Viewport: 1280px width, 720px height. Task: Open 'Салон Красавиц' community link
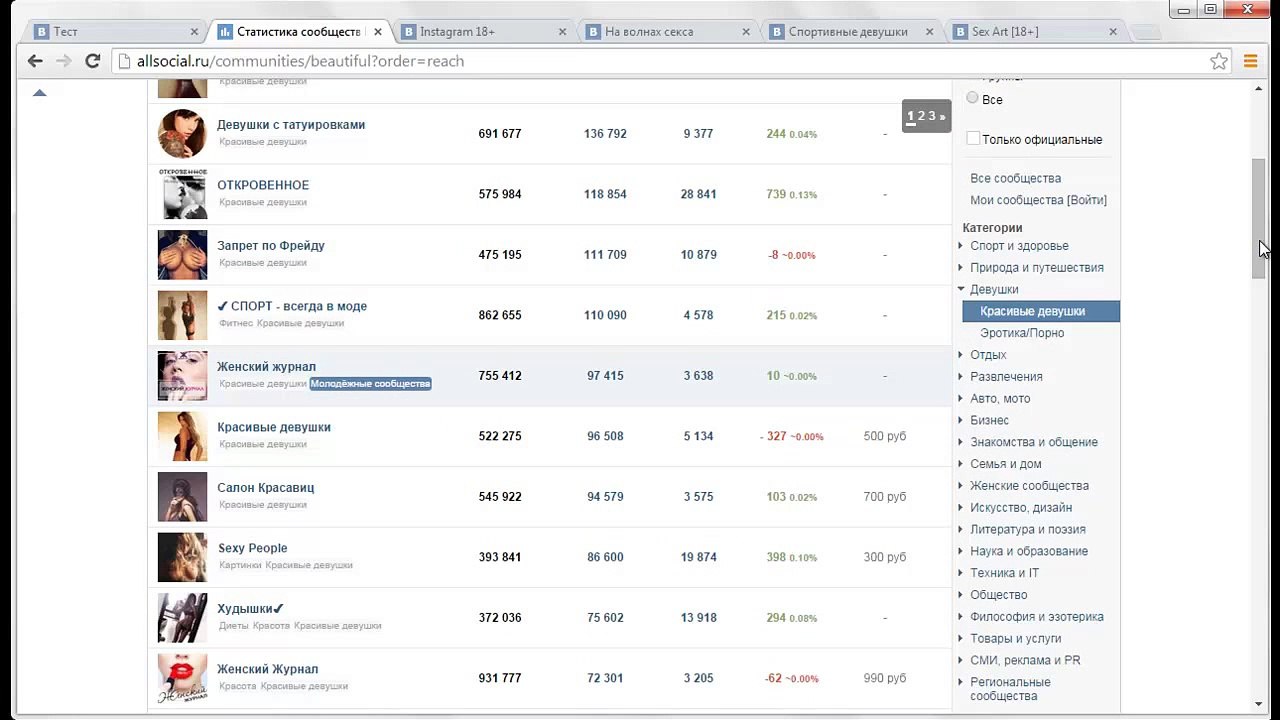tap(265, 488)
